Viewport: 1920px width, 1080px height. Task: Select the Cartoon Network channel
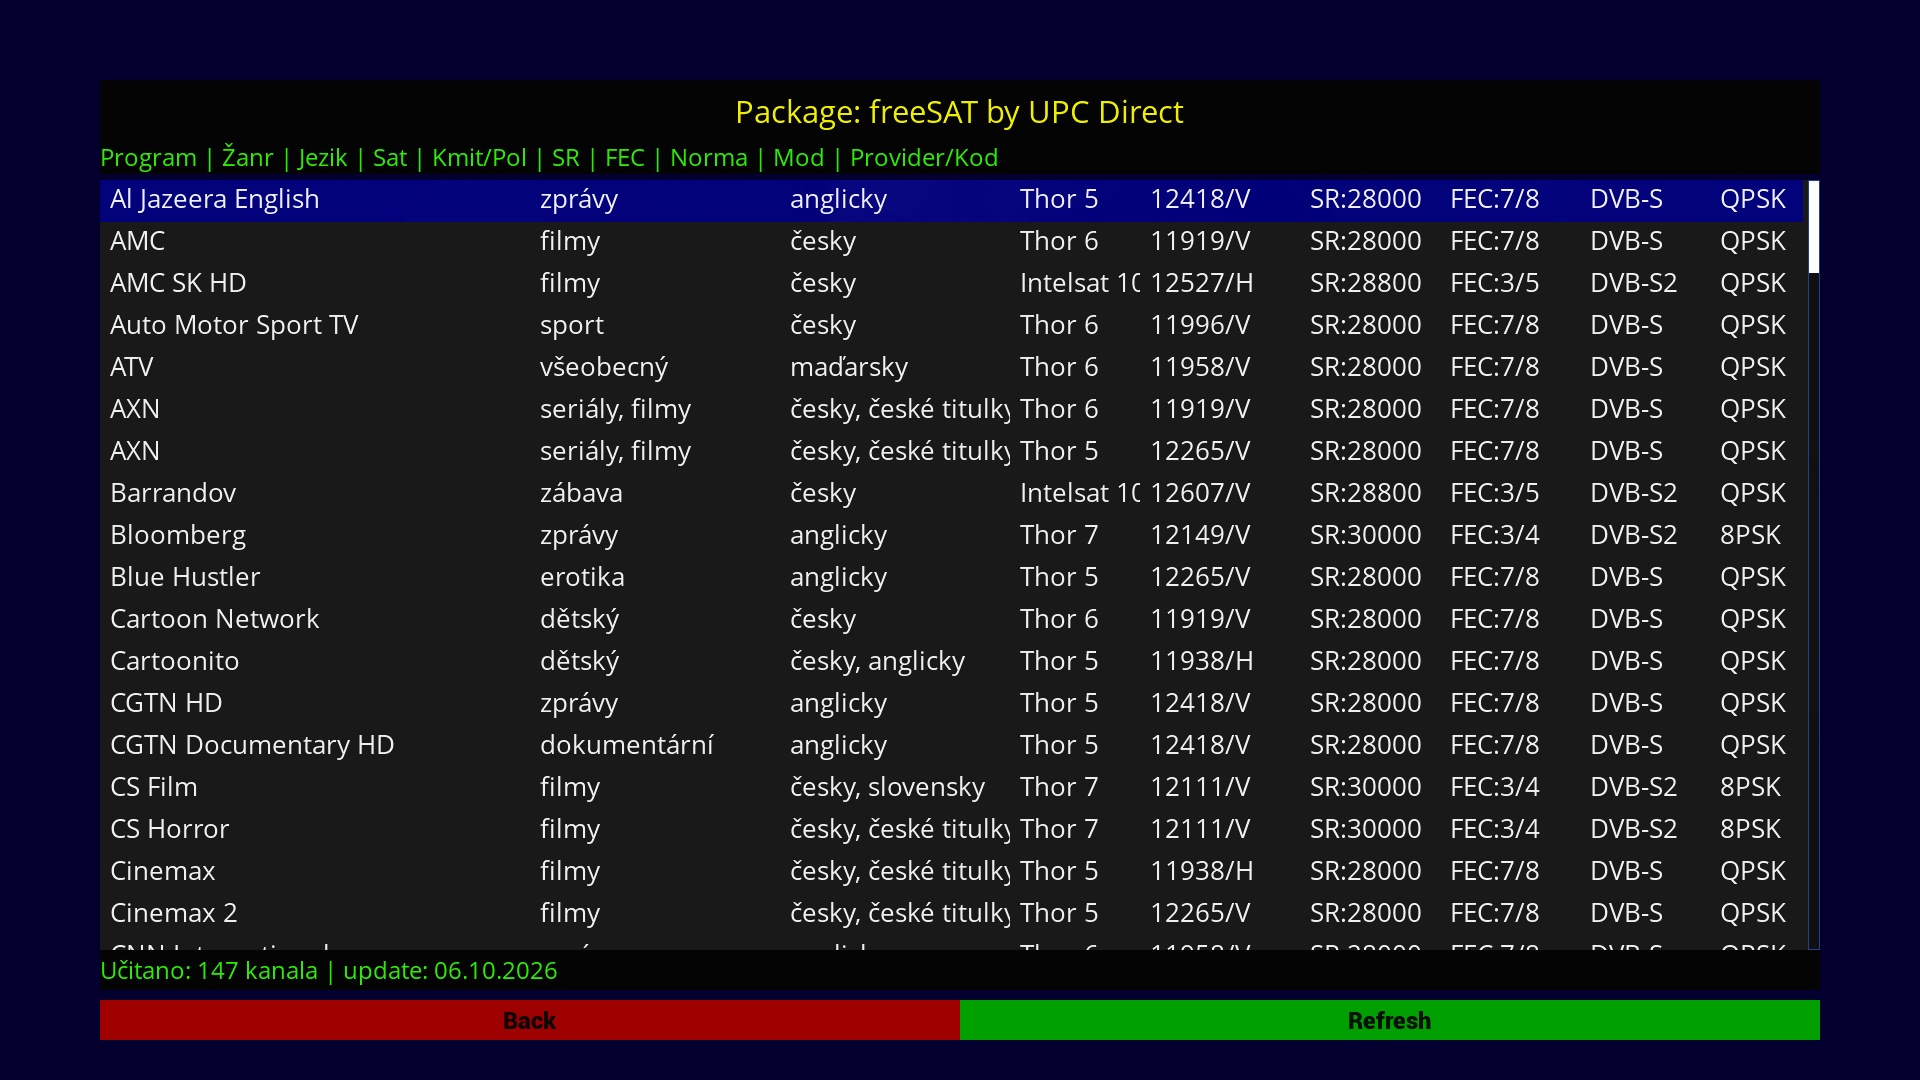pyautogui.click(x=951, y=619)
